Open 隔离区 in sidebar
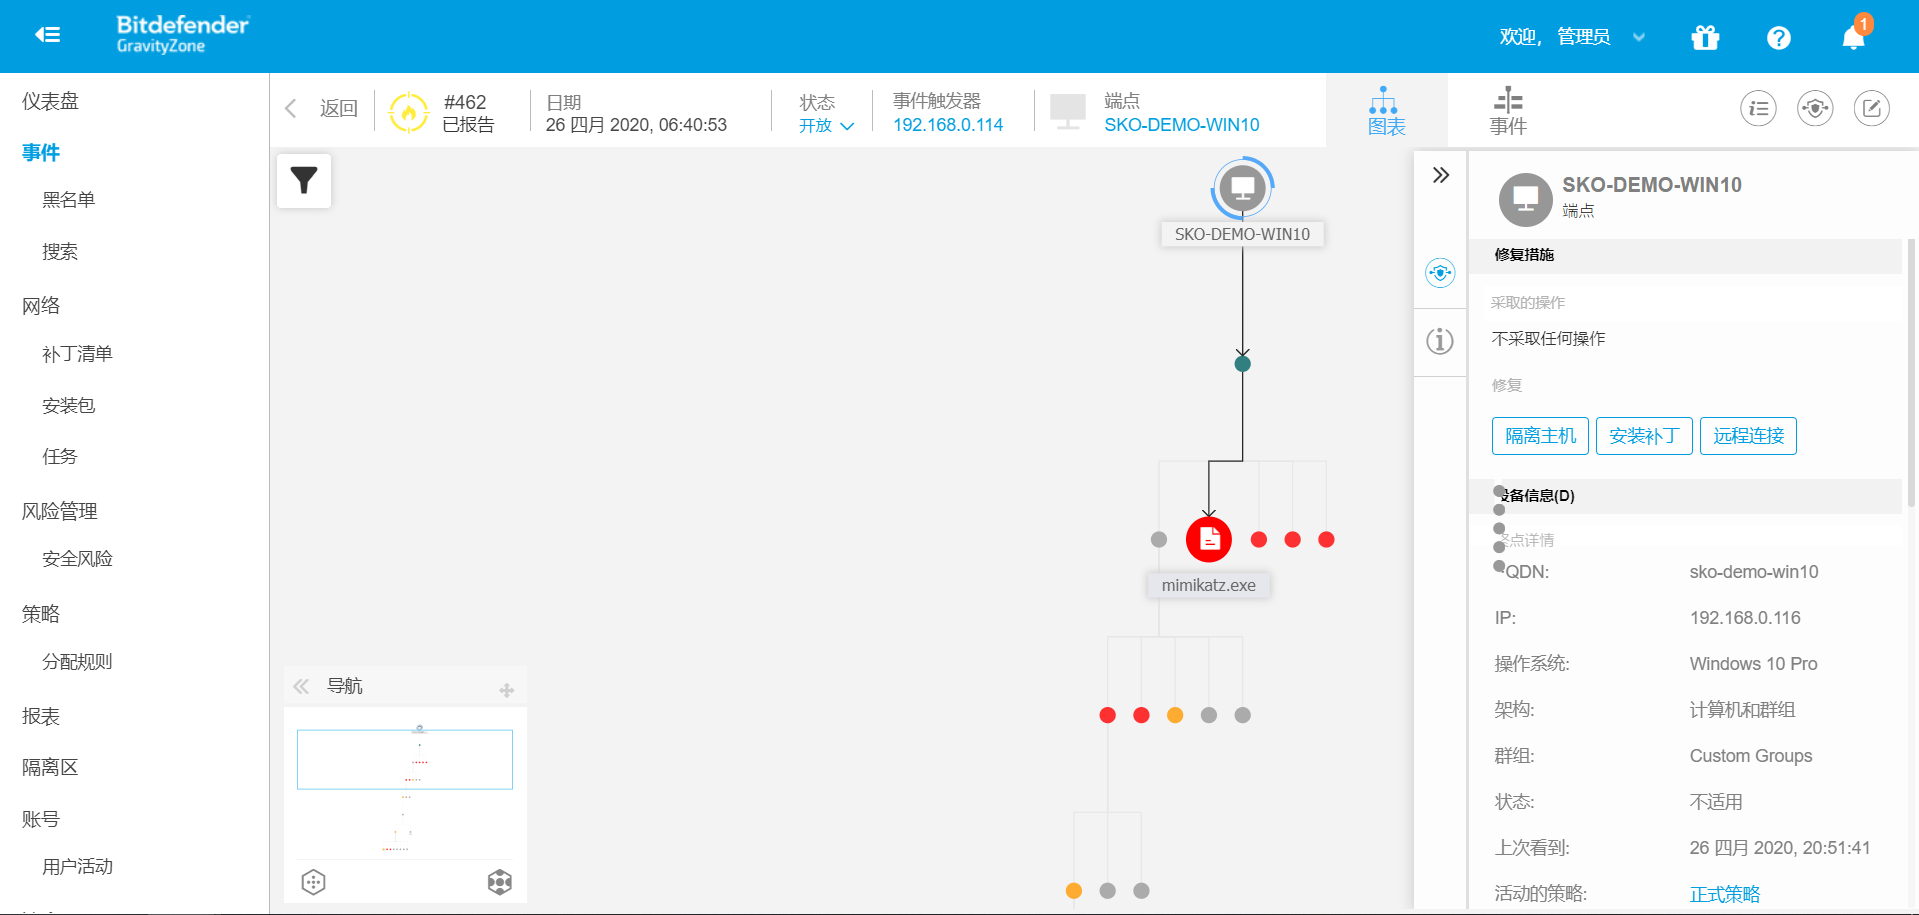The width and height of the screenshot is (1919, 915). click(50, 767)
